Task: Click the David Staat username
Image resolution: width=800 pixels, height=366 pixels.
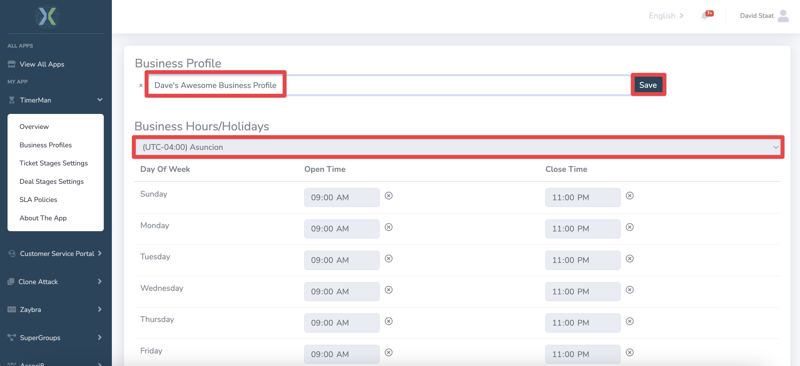Action: pos(756,16)
